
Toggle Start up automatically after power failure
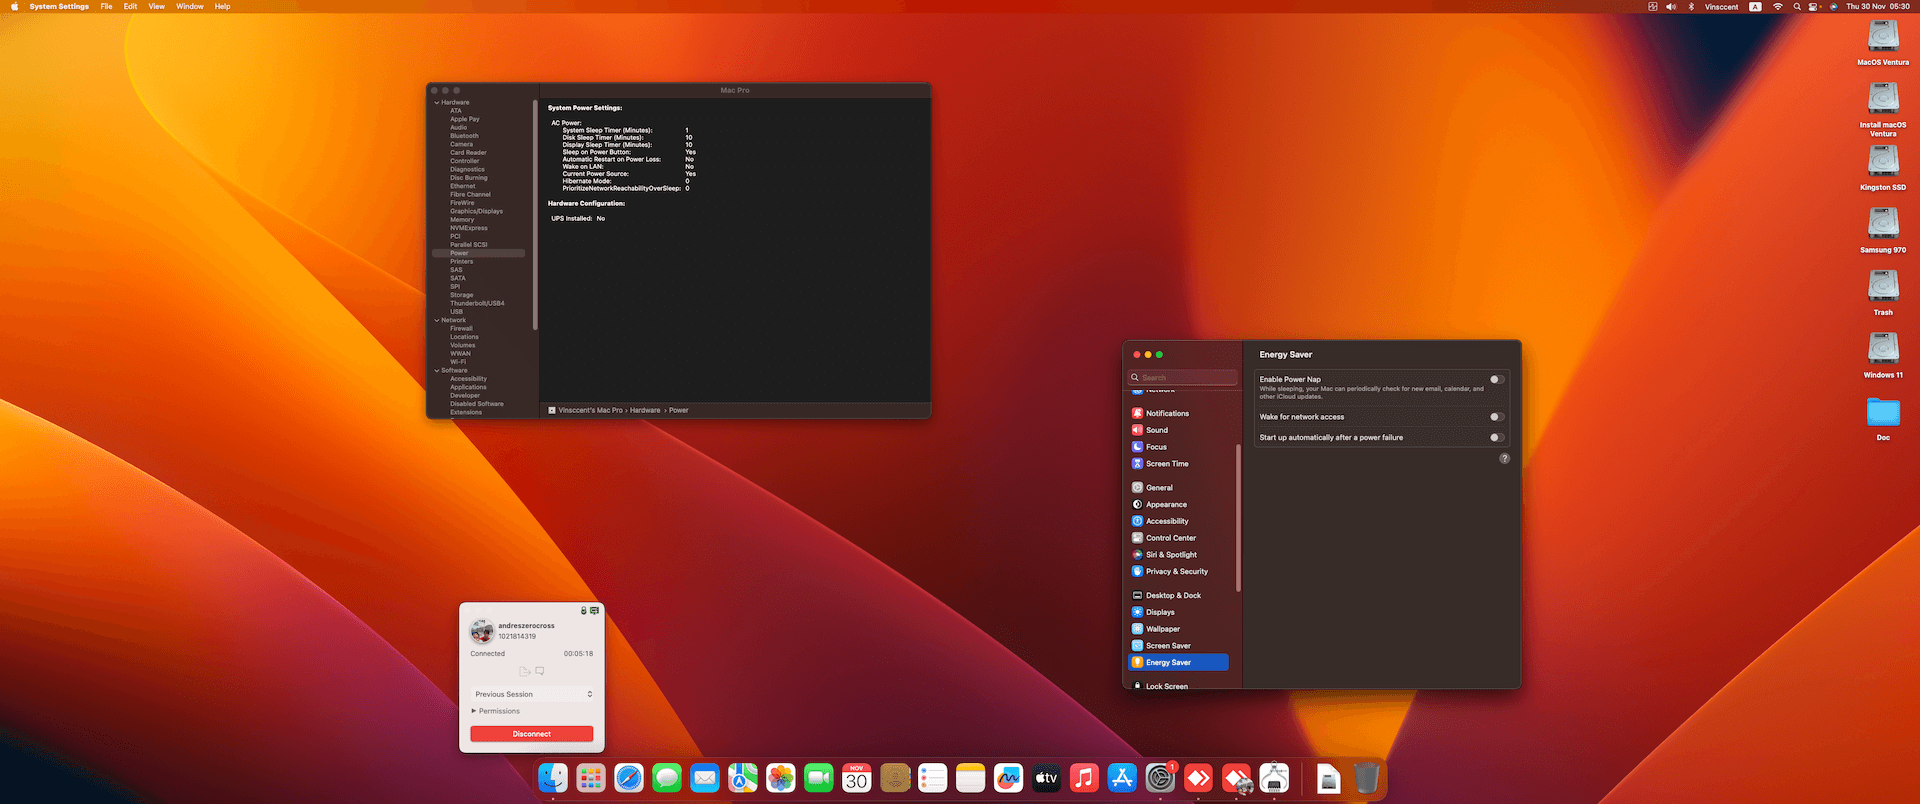(x=1496, y=437)
